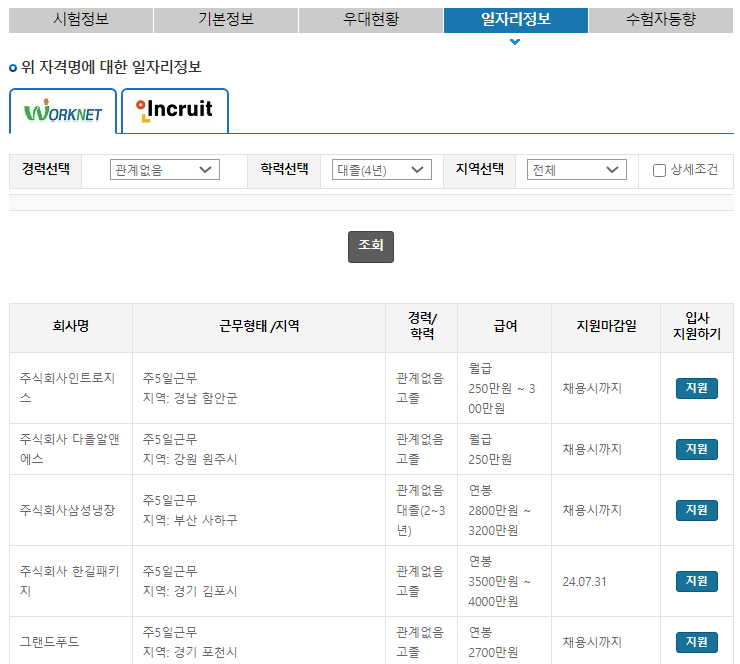Go to the 수험자동향 tab

coord(661,20)
